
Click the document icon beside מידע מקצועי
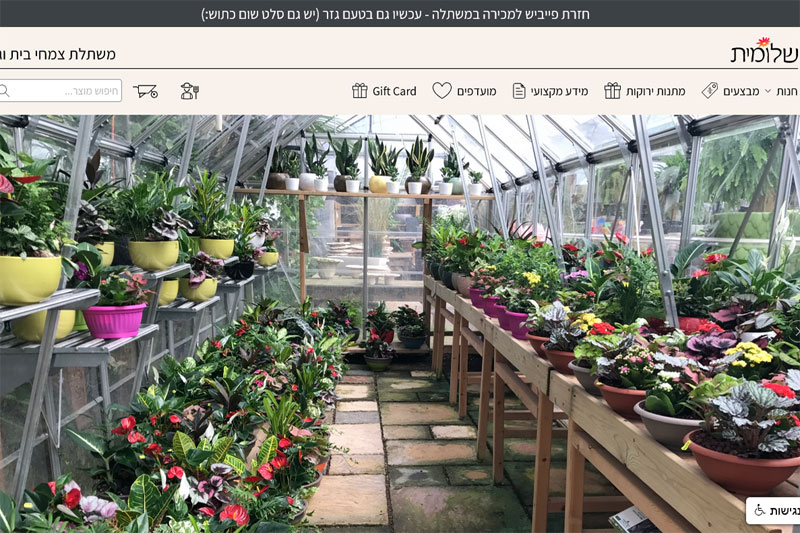coord(519,91)
